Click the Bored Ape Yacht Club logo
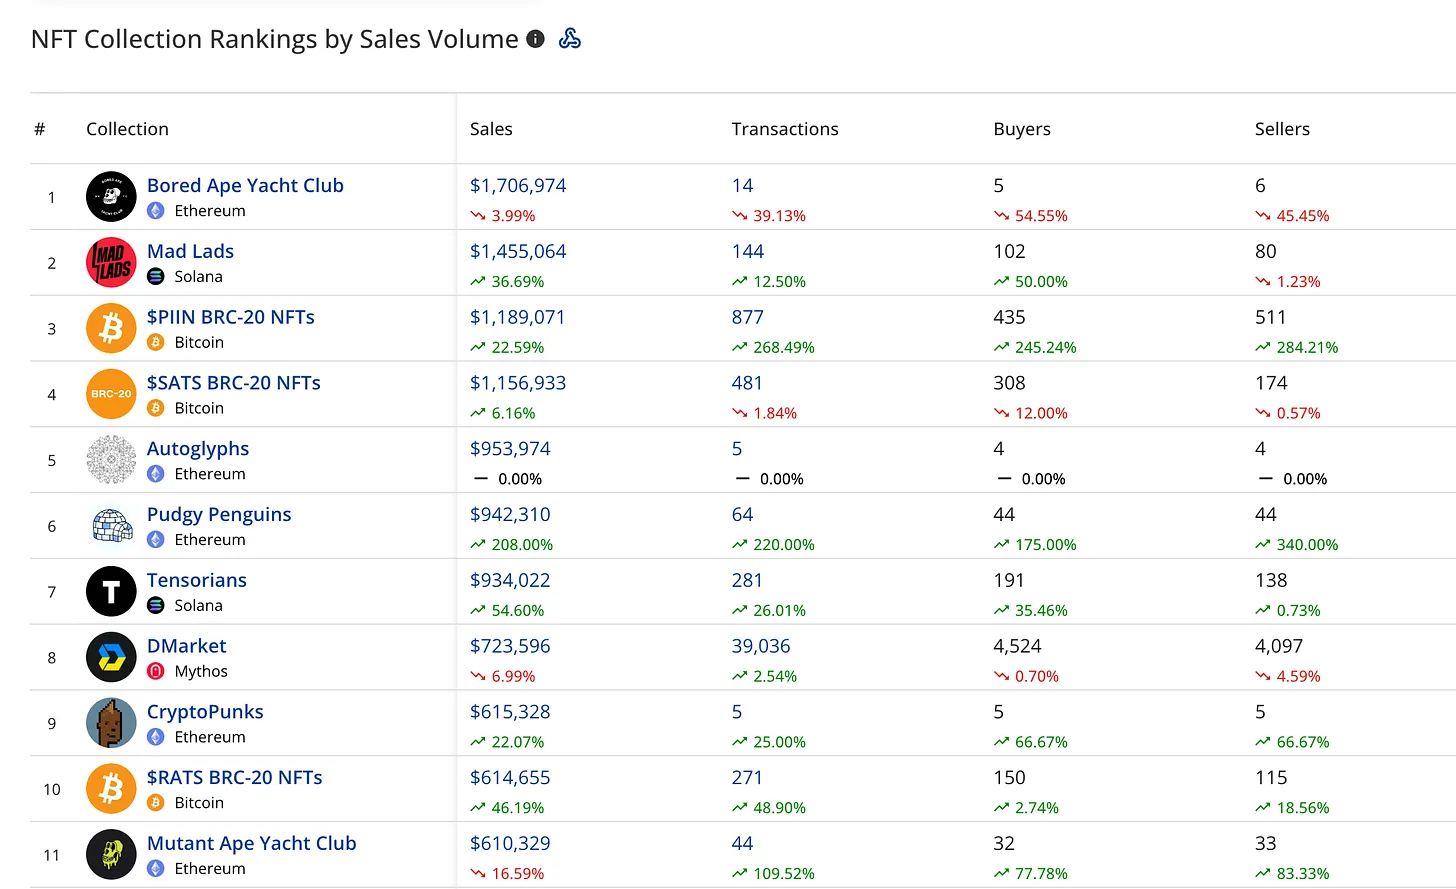This screenshot has height=889, width=1456. pos(111,197)
